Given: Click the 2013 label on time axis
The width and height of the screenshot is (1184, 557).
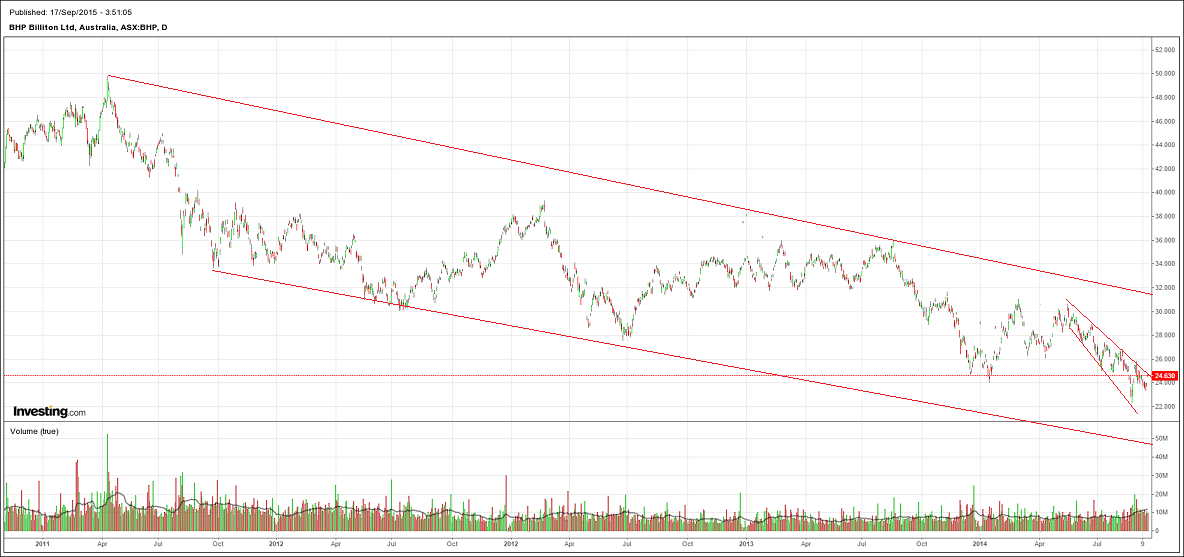Looking at the screenshot, I should coord(746,543).
